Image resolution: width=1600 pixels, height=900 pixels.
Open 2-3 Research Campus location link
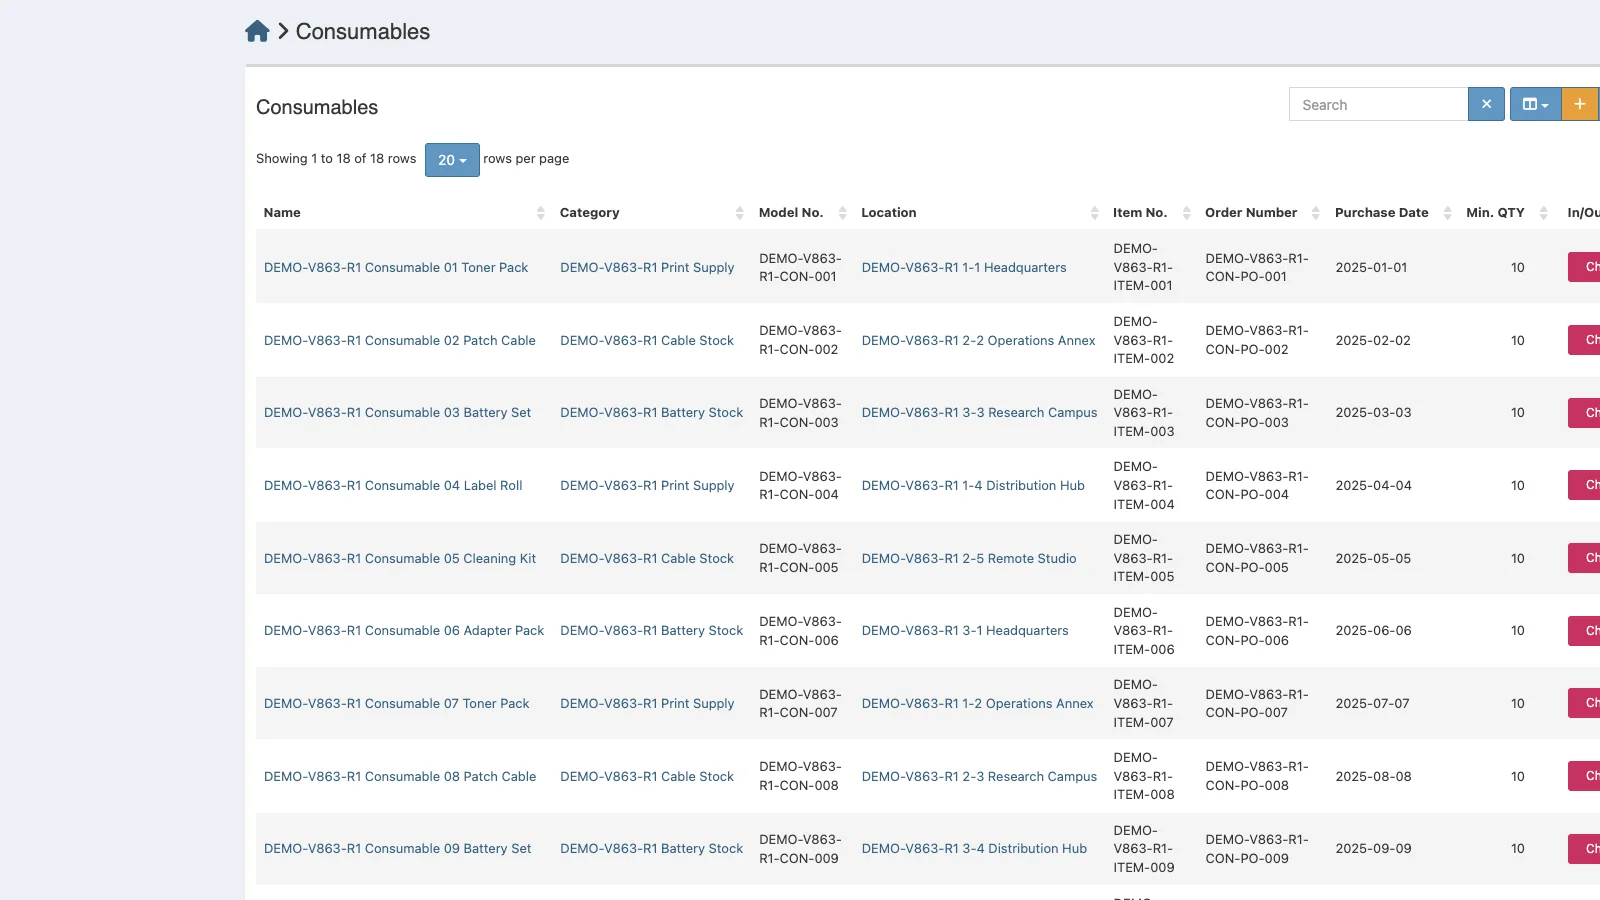pos(980,776)
